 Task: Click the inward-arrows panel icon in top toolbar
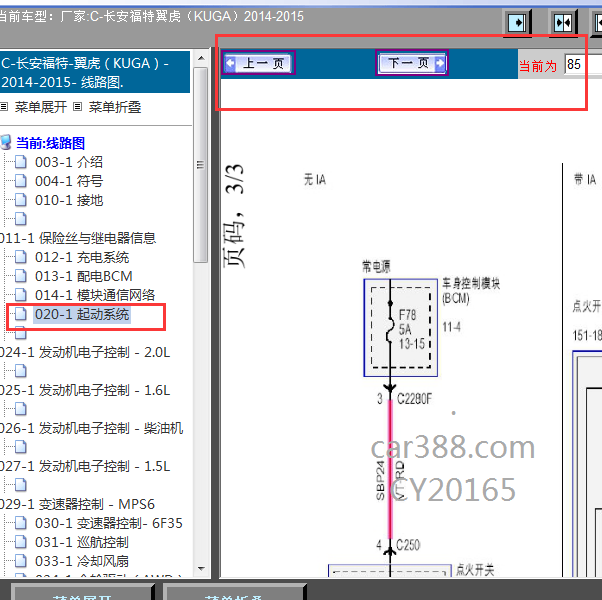point(563,23)
